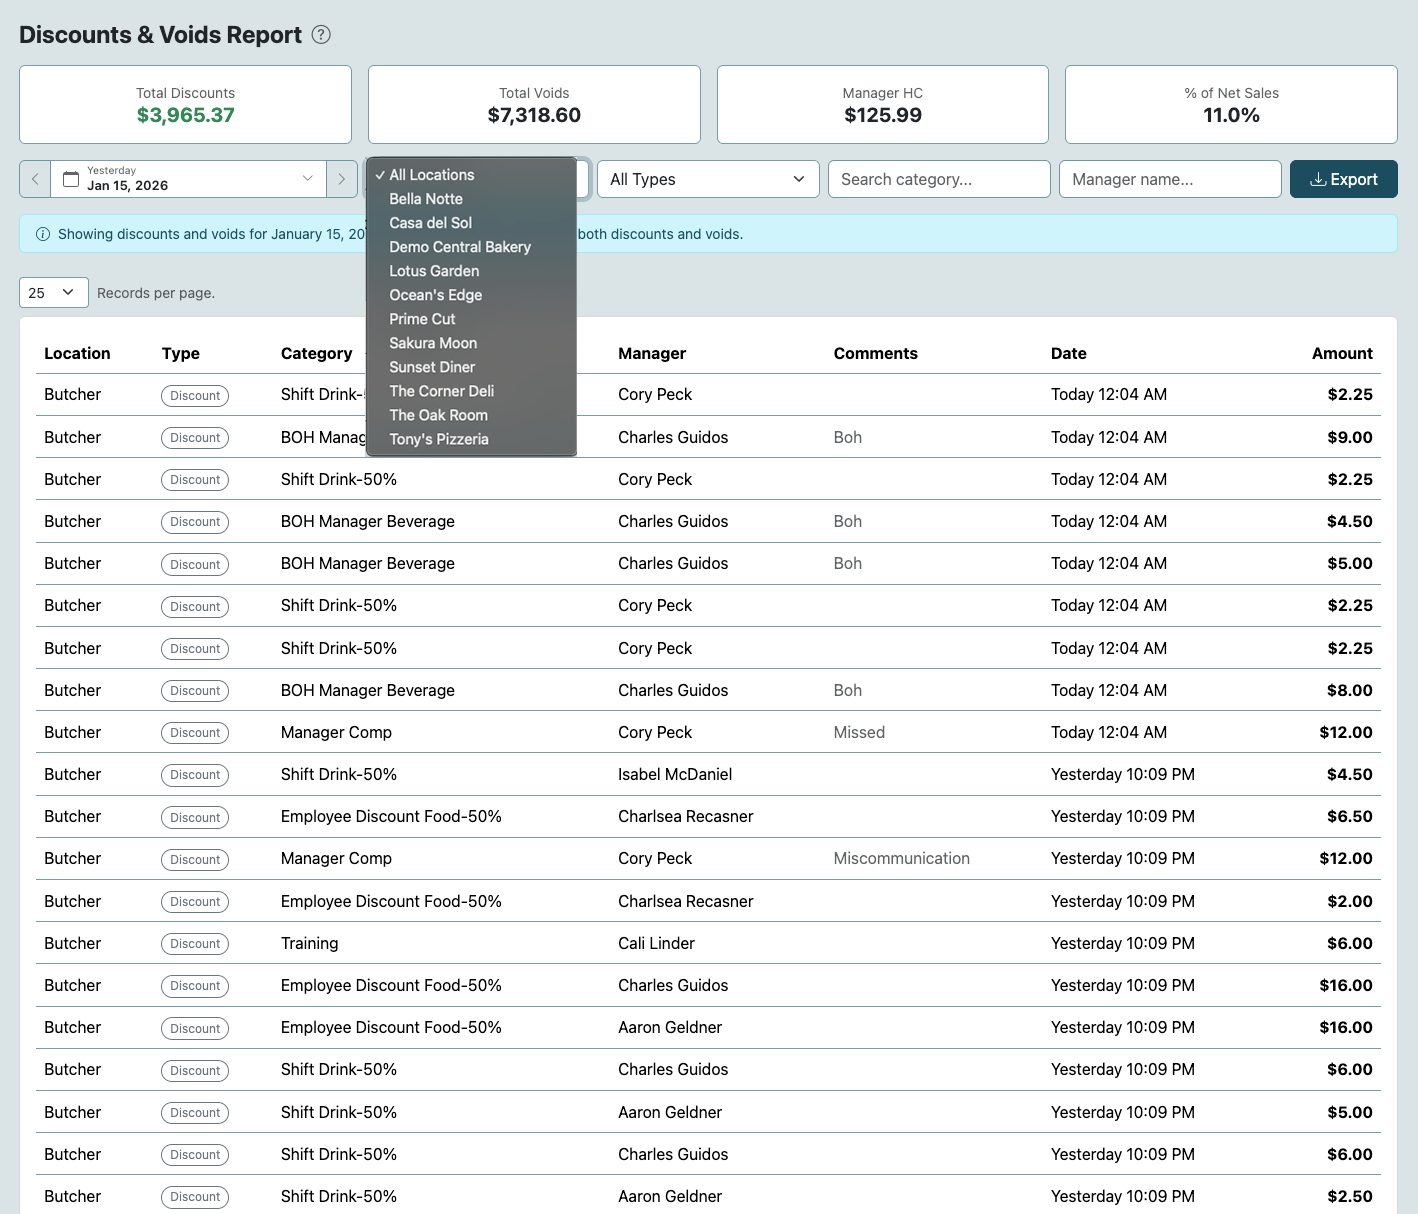Click the Total Voids summary card
Screen dimensions: 1418x1214
click(x=534, y=105)
